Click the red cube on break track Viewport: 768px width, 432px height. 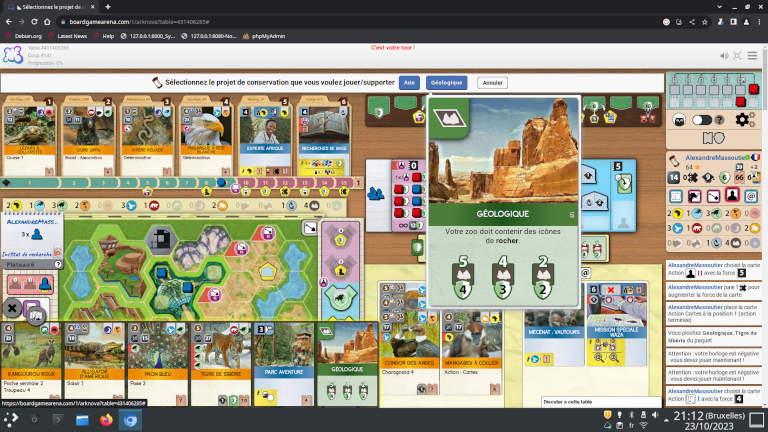753,89
